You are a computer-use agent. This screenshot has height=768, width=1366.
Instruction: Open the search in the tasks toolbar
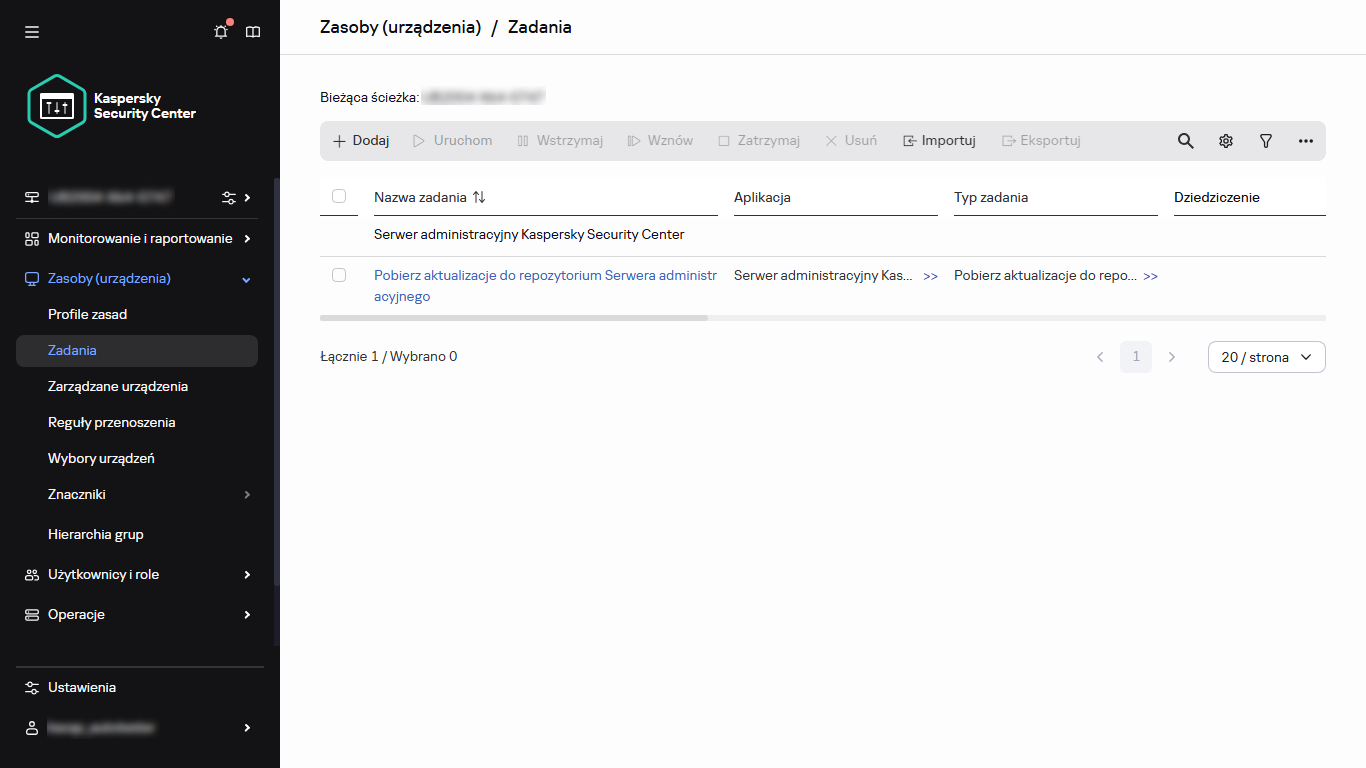[x=1185, y=140]
